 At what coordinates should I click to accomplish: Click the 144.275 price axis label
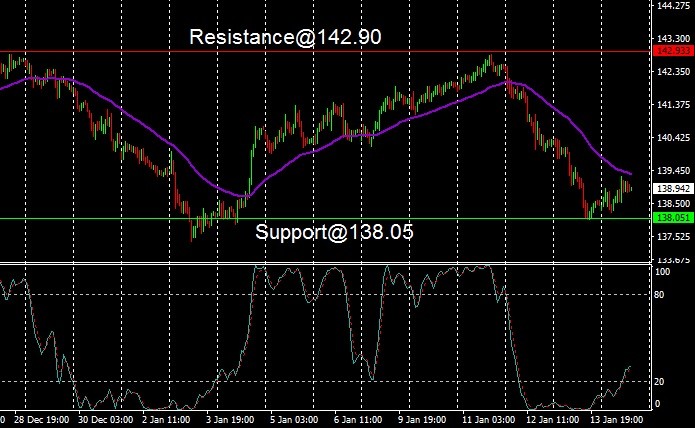pos(673,5)
